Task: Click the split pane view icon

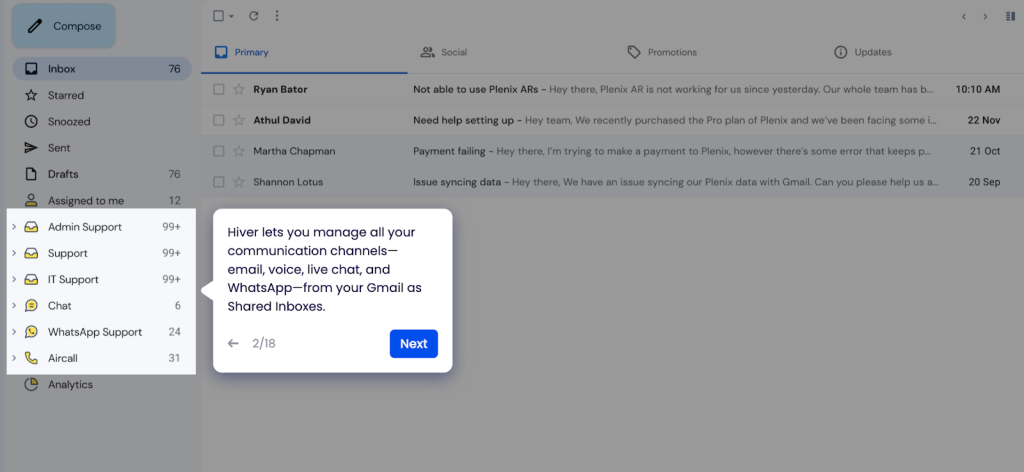Action: click(1010, 16)
